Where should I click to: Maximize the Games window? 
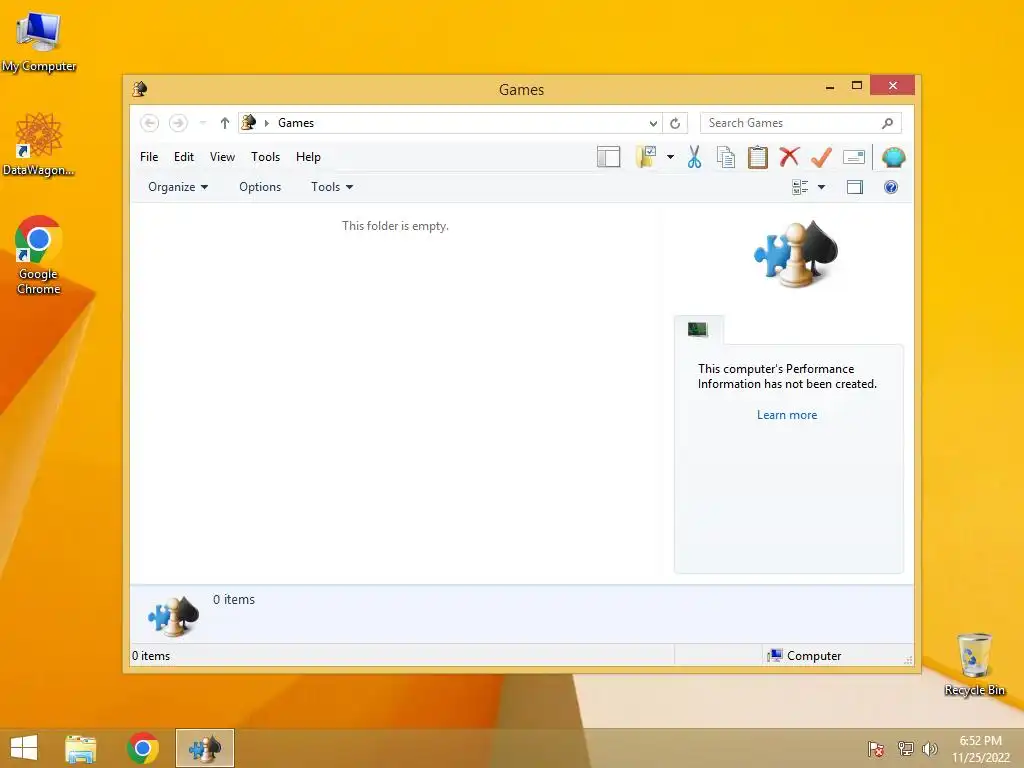(x=857, y=86)
